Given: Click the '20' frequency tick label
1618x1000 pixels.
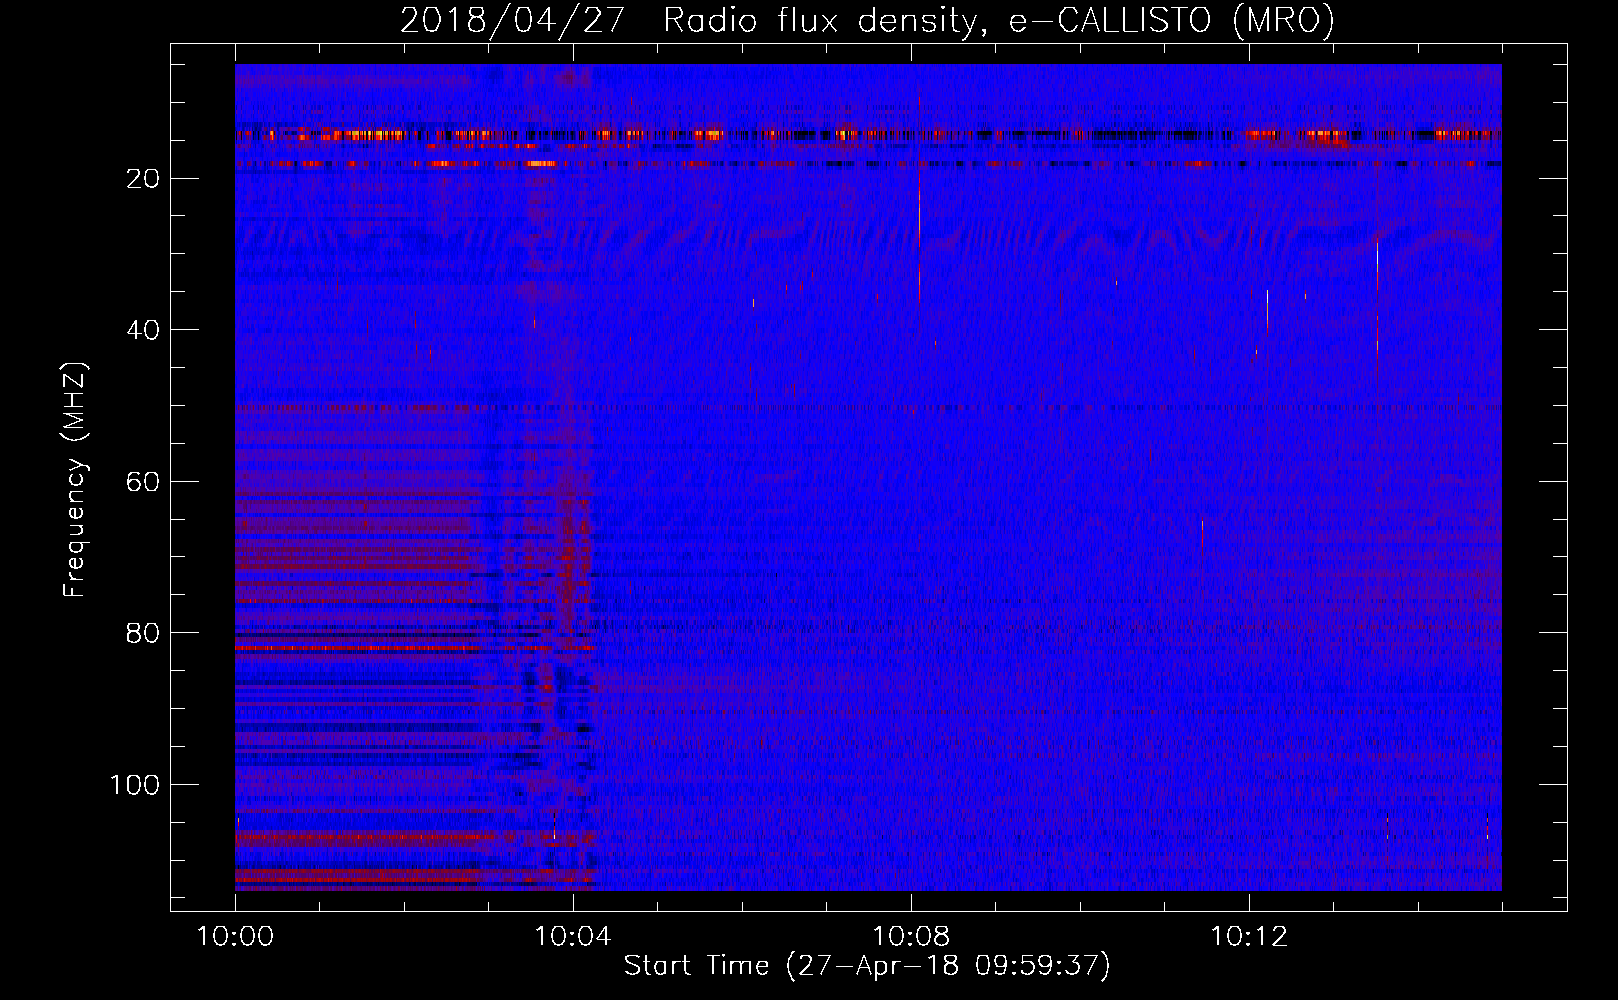Looking at the screenshot, I should (x=143, y=179).
